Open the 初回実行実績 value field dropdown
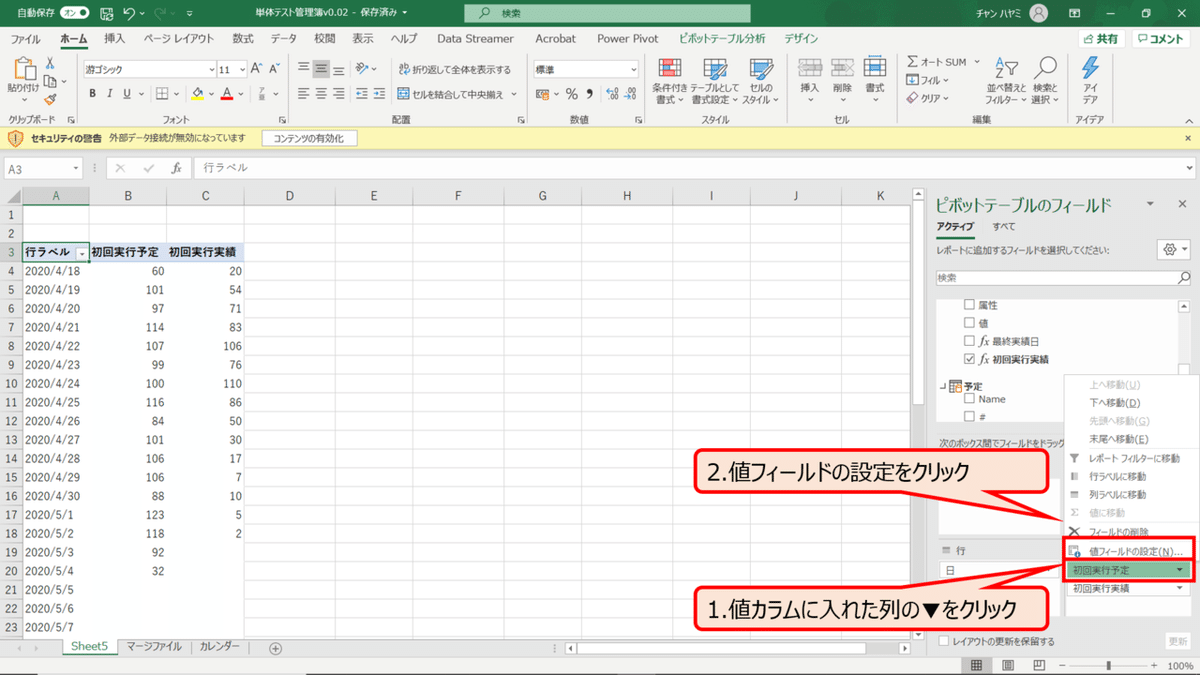This screenshot has height=675, width=1200. (x=1182, y=589)
